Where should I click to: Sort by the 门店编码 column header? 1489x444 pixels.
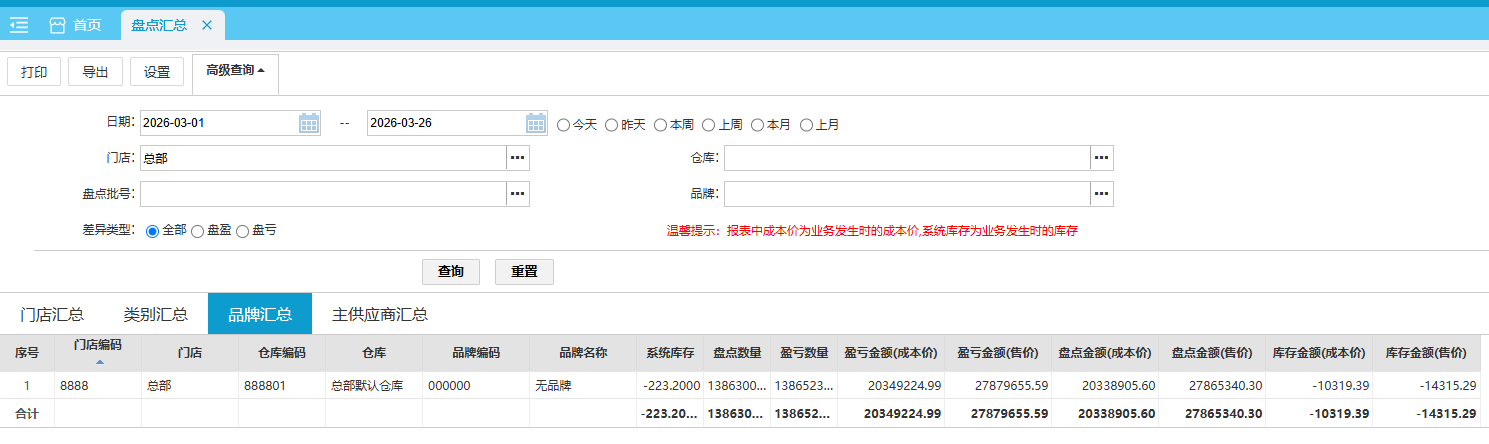pyautogui.click(x=97, y=345)
